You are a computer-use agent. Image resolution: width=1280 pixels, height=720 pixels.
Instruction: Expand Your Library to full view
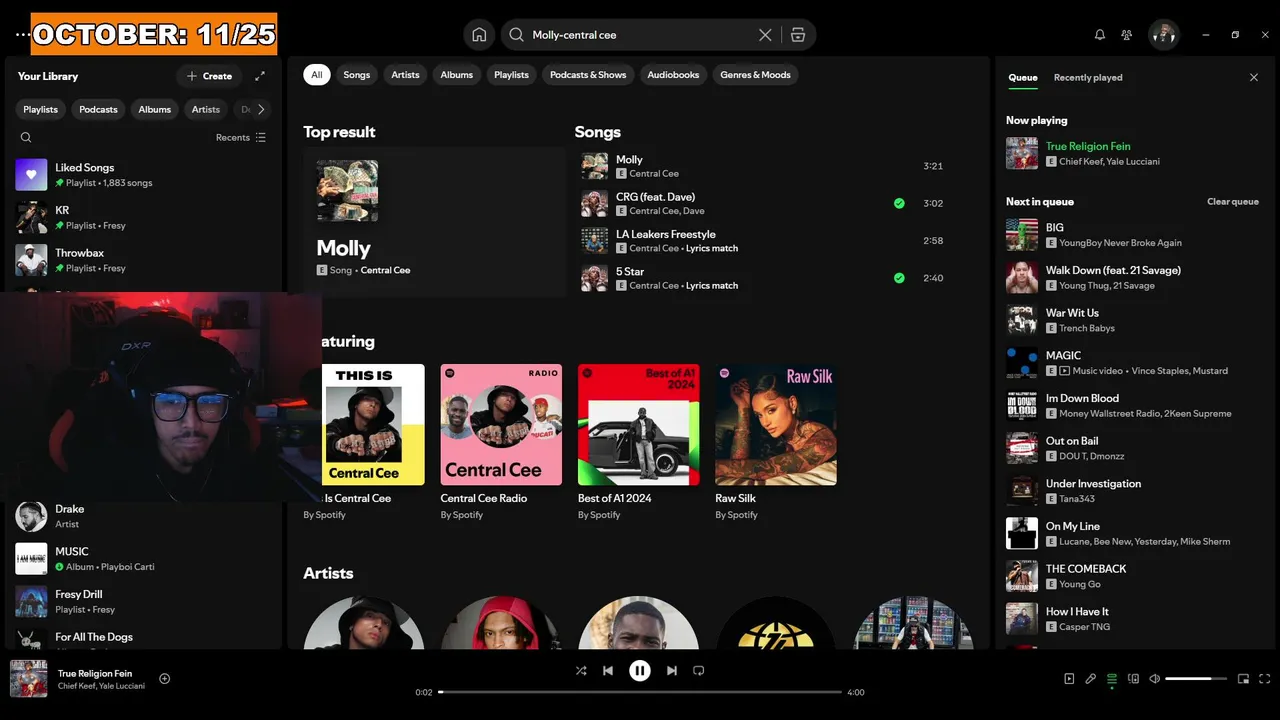coord(260,76)
